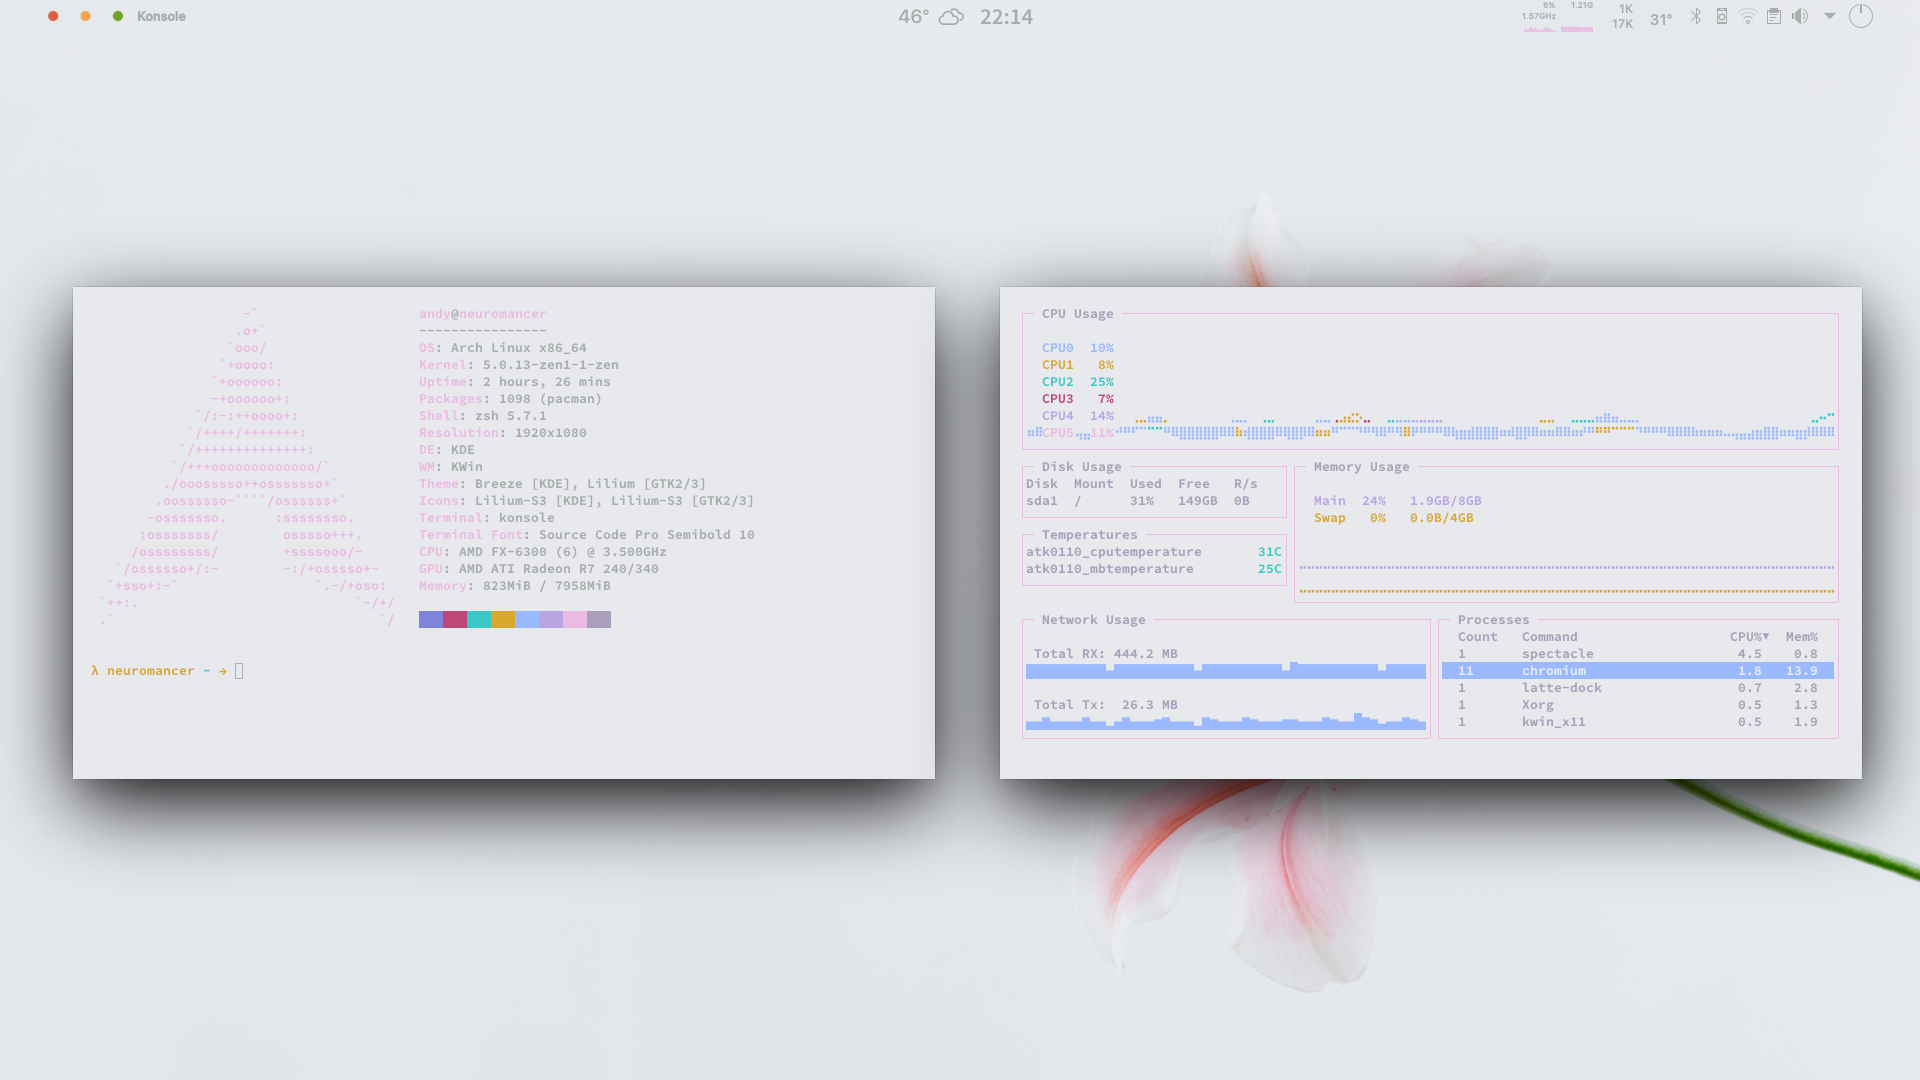This screenshot has width=1920, height=1080.
Task: Select the kwin_x11 process row
Action: pos(1638,722)
